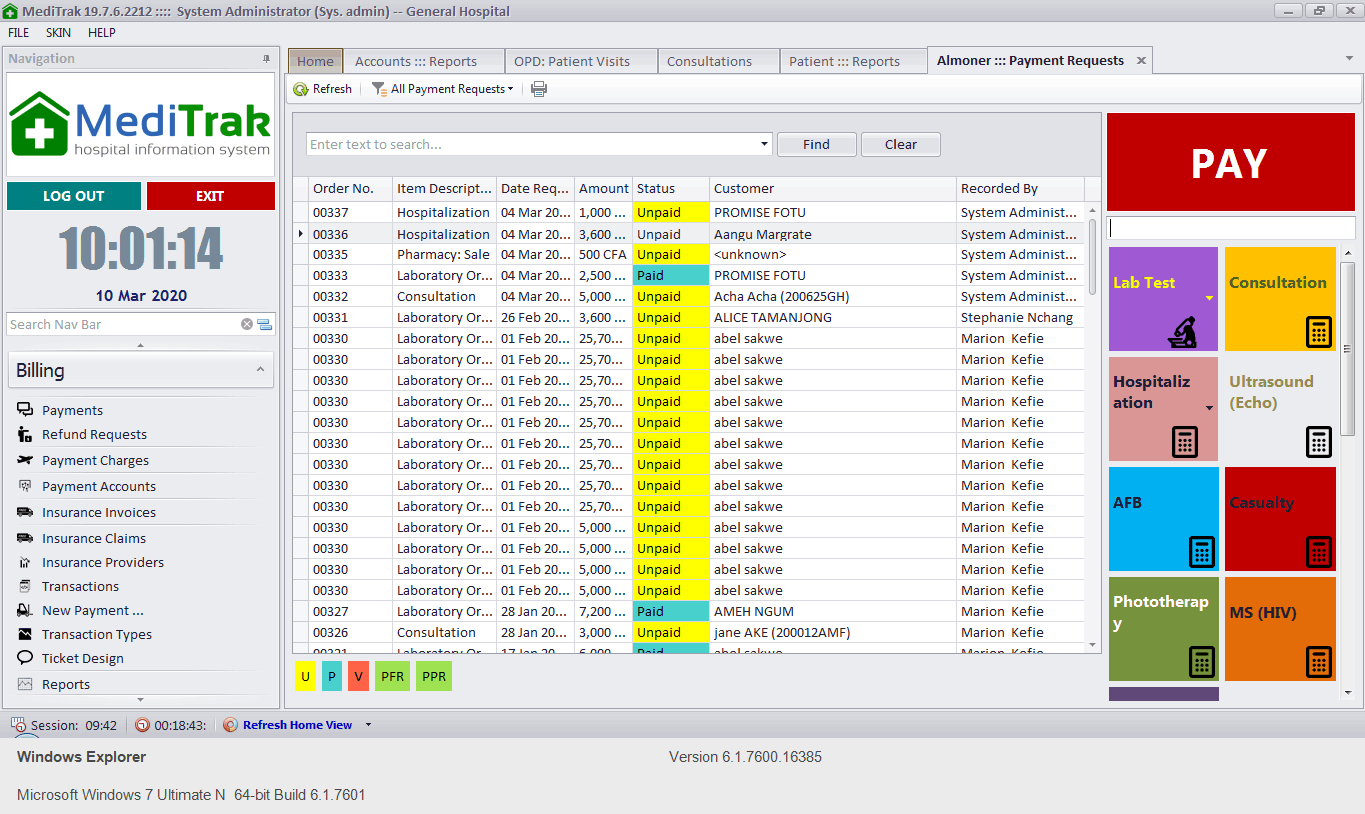Select the Phototherapy payment tile
Image resolution: width=1365 pixels, height=814 pixels.
(1163, 629)
